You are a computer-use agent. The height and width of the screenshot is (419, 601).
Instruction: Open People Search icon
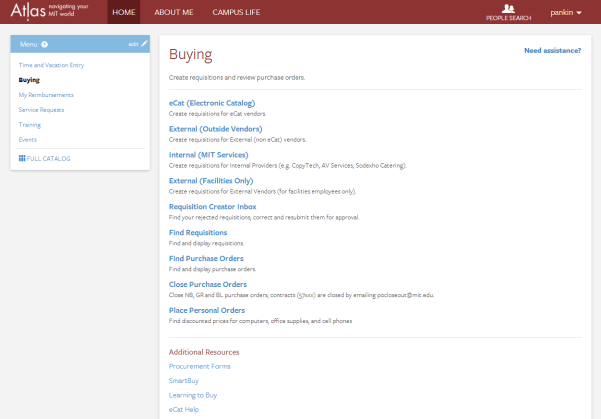[508, 10]
